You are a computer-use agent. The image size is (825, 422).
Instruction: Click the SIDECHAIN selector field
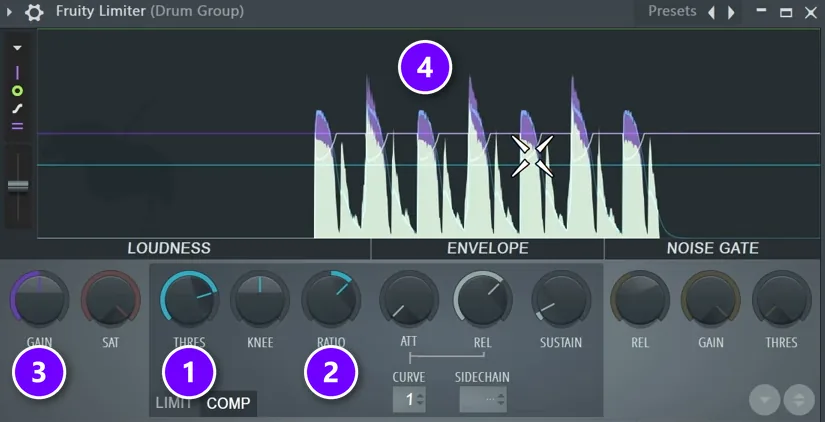(483, 400)
